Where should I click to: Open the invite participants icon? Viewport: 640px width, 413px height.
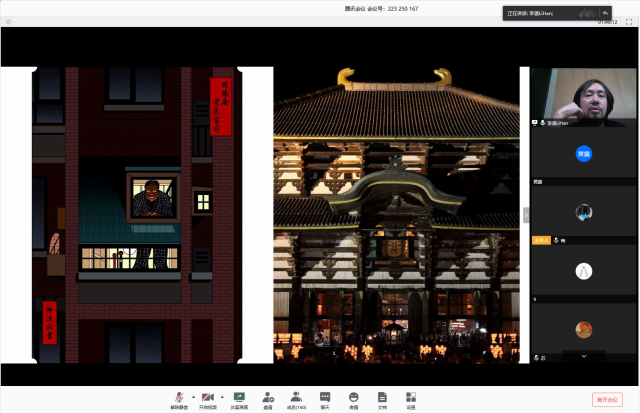[268, 399]
